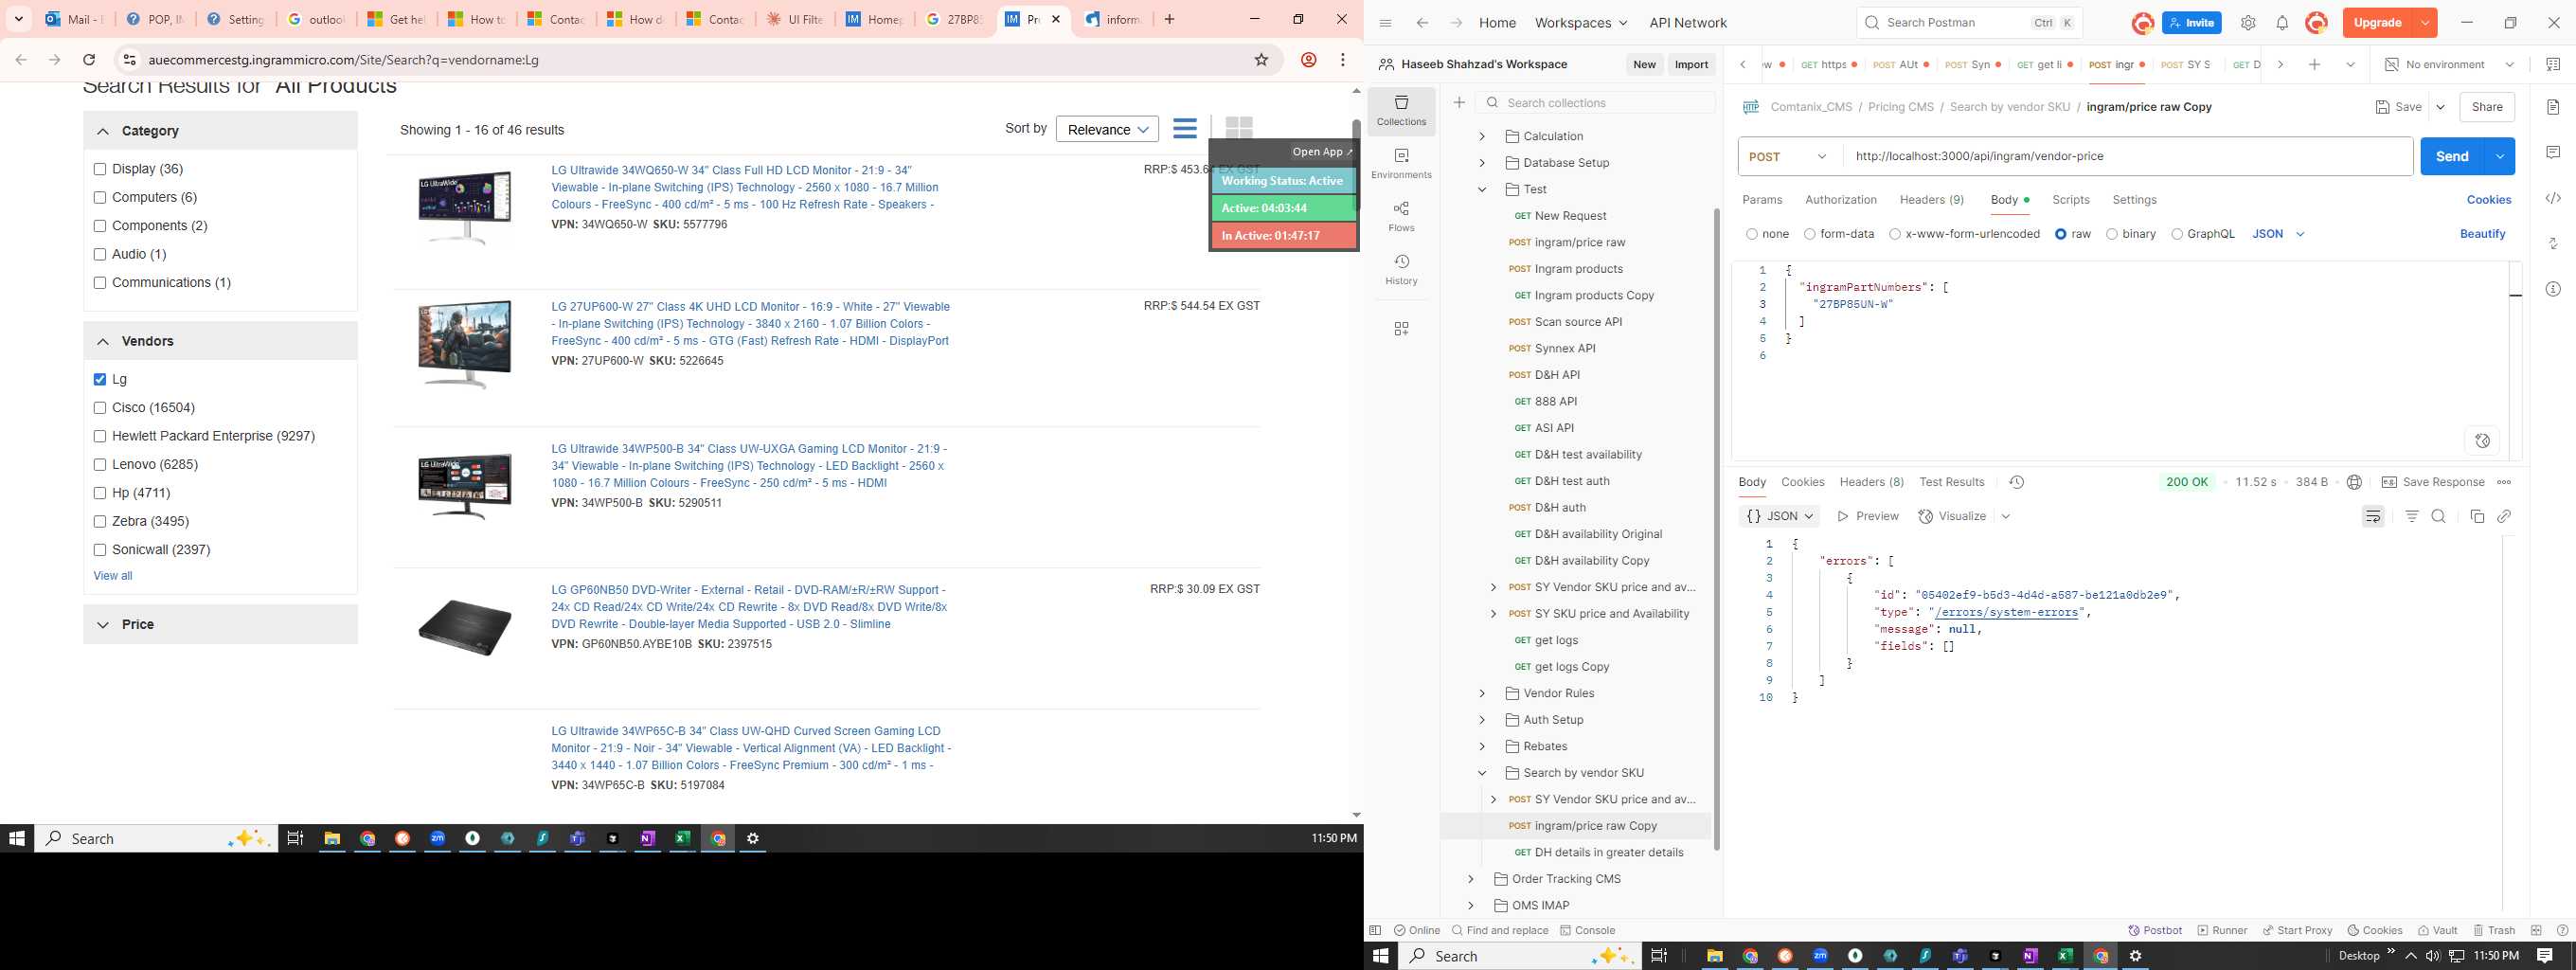2576x970 pixels.
Task: Click the request URL input field
Action: click(x=2127, y=156)
